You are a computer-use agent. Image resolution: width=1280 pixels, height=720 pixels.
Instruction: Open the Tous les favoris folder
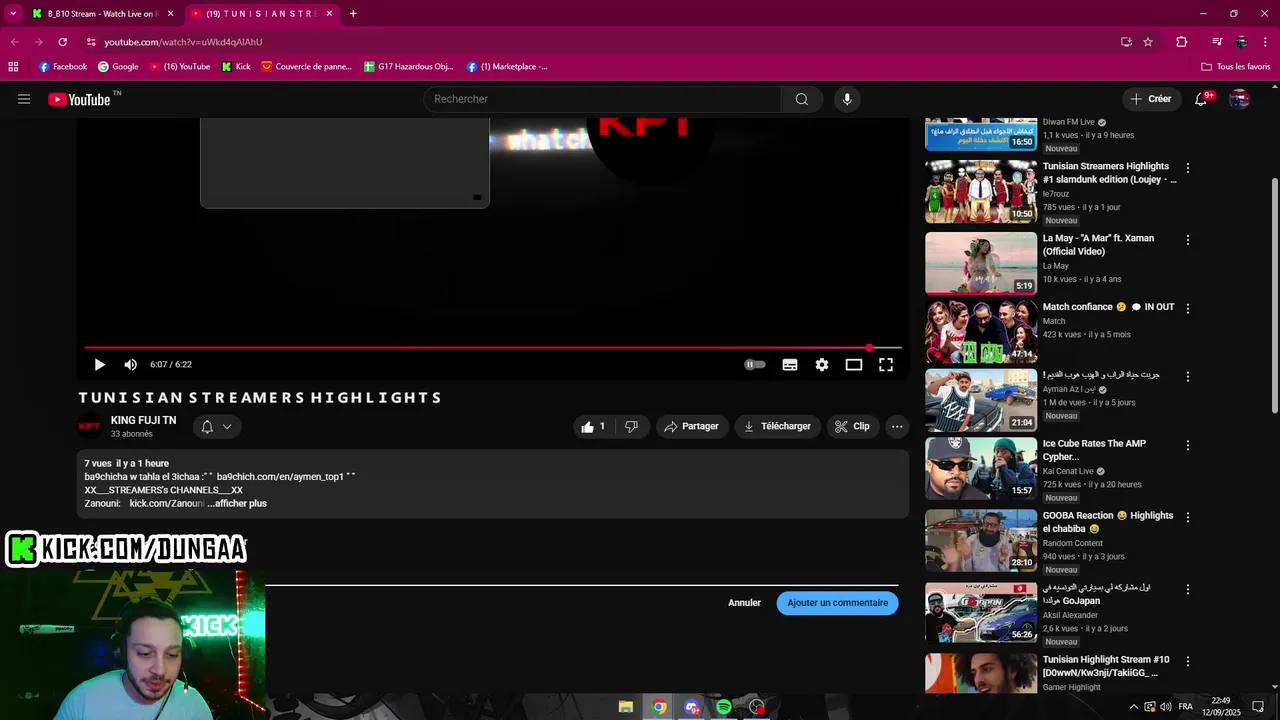[x=1235, y=67]
